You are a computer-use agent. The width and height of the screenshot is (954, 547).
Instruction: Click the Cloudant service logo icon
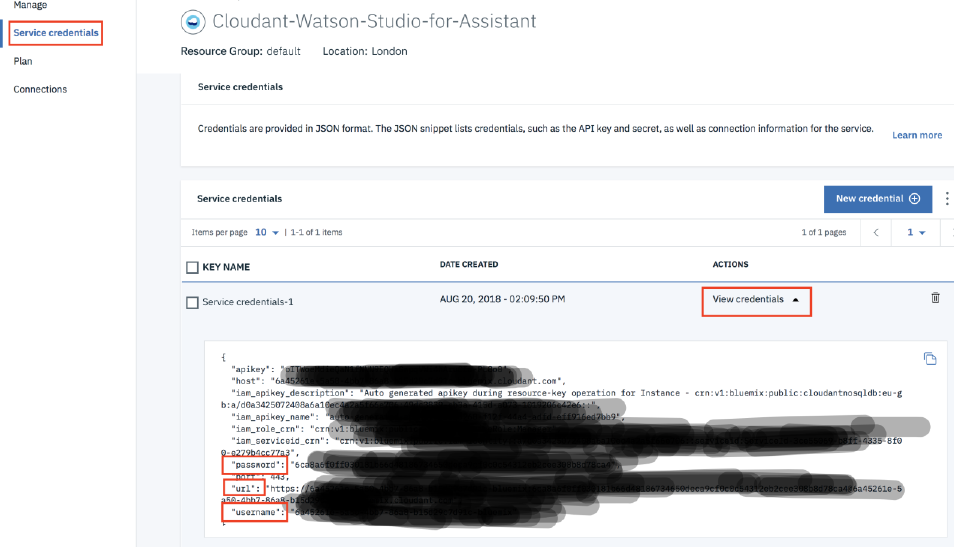(193, 22)
